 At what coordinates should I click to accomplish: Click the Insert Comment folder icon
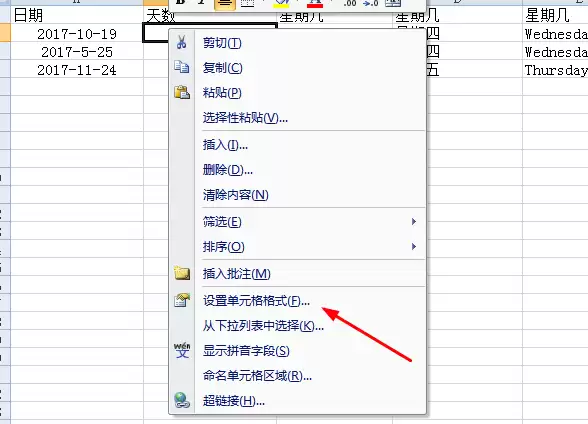(182, 273)
